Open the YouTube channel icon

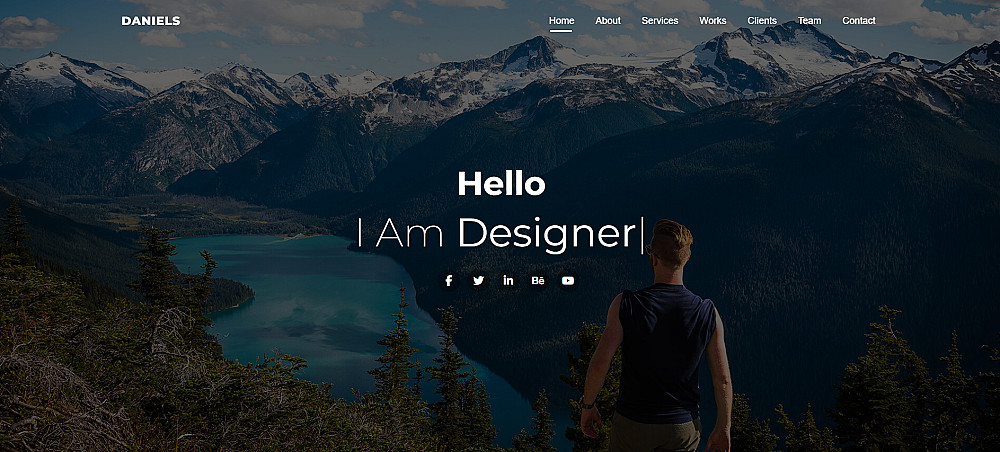[x=568, y=281]
